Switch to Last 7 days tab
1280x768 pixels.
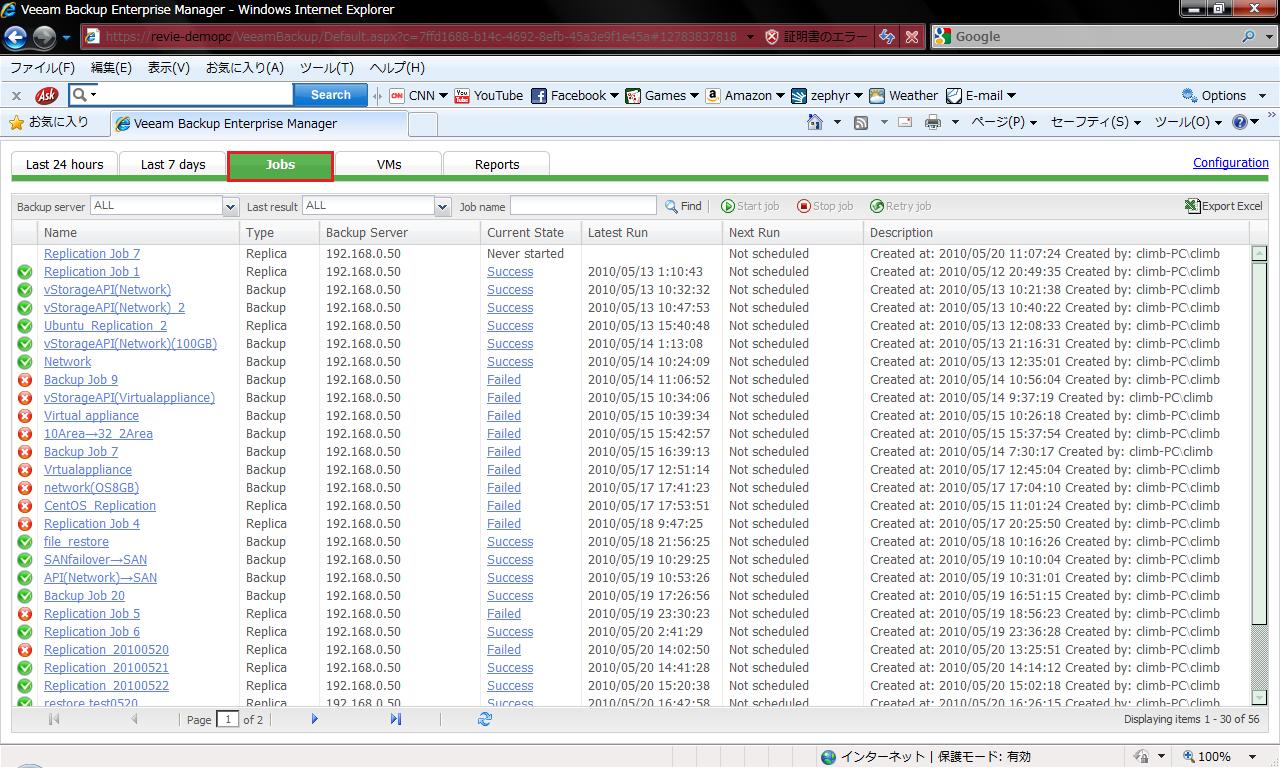173,165
